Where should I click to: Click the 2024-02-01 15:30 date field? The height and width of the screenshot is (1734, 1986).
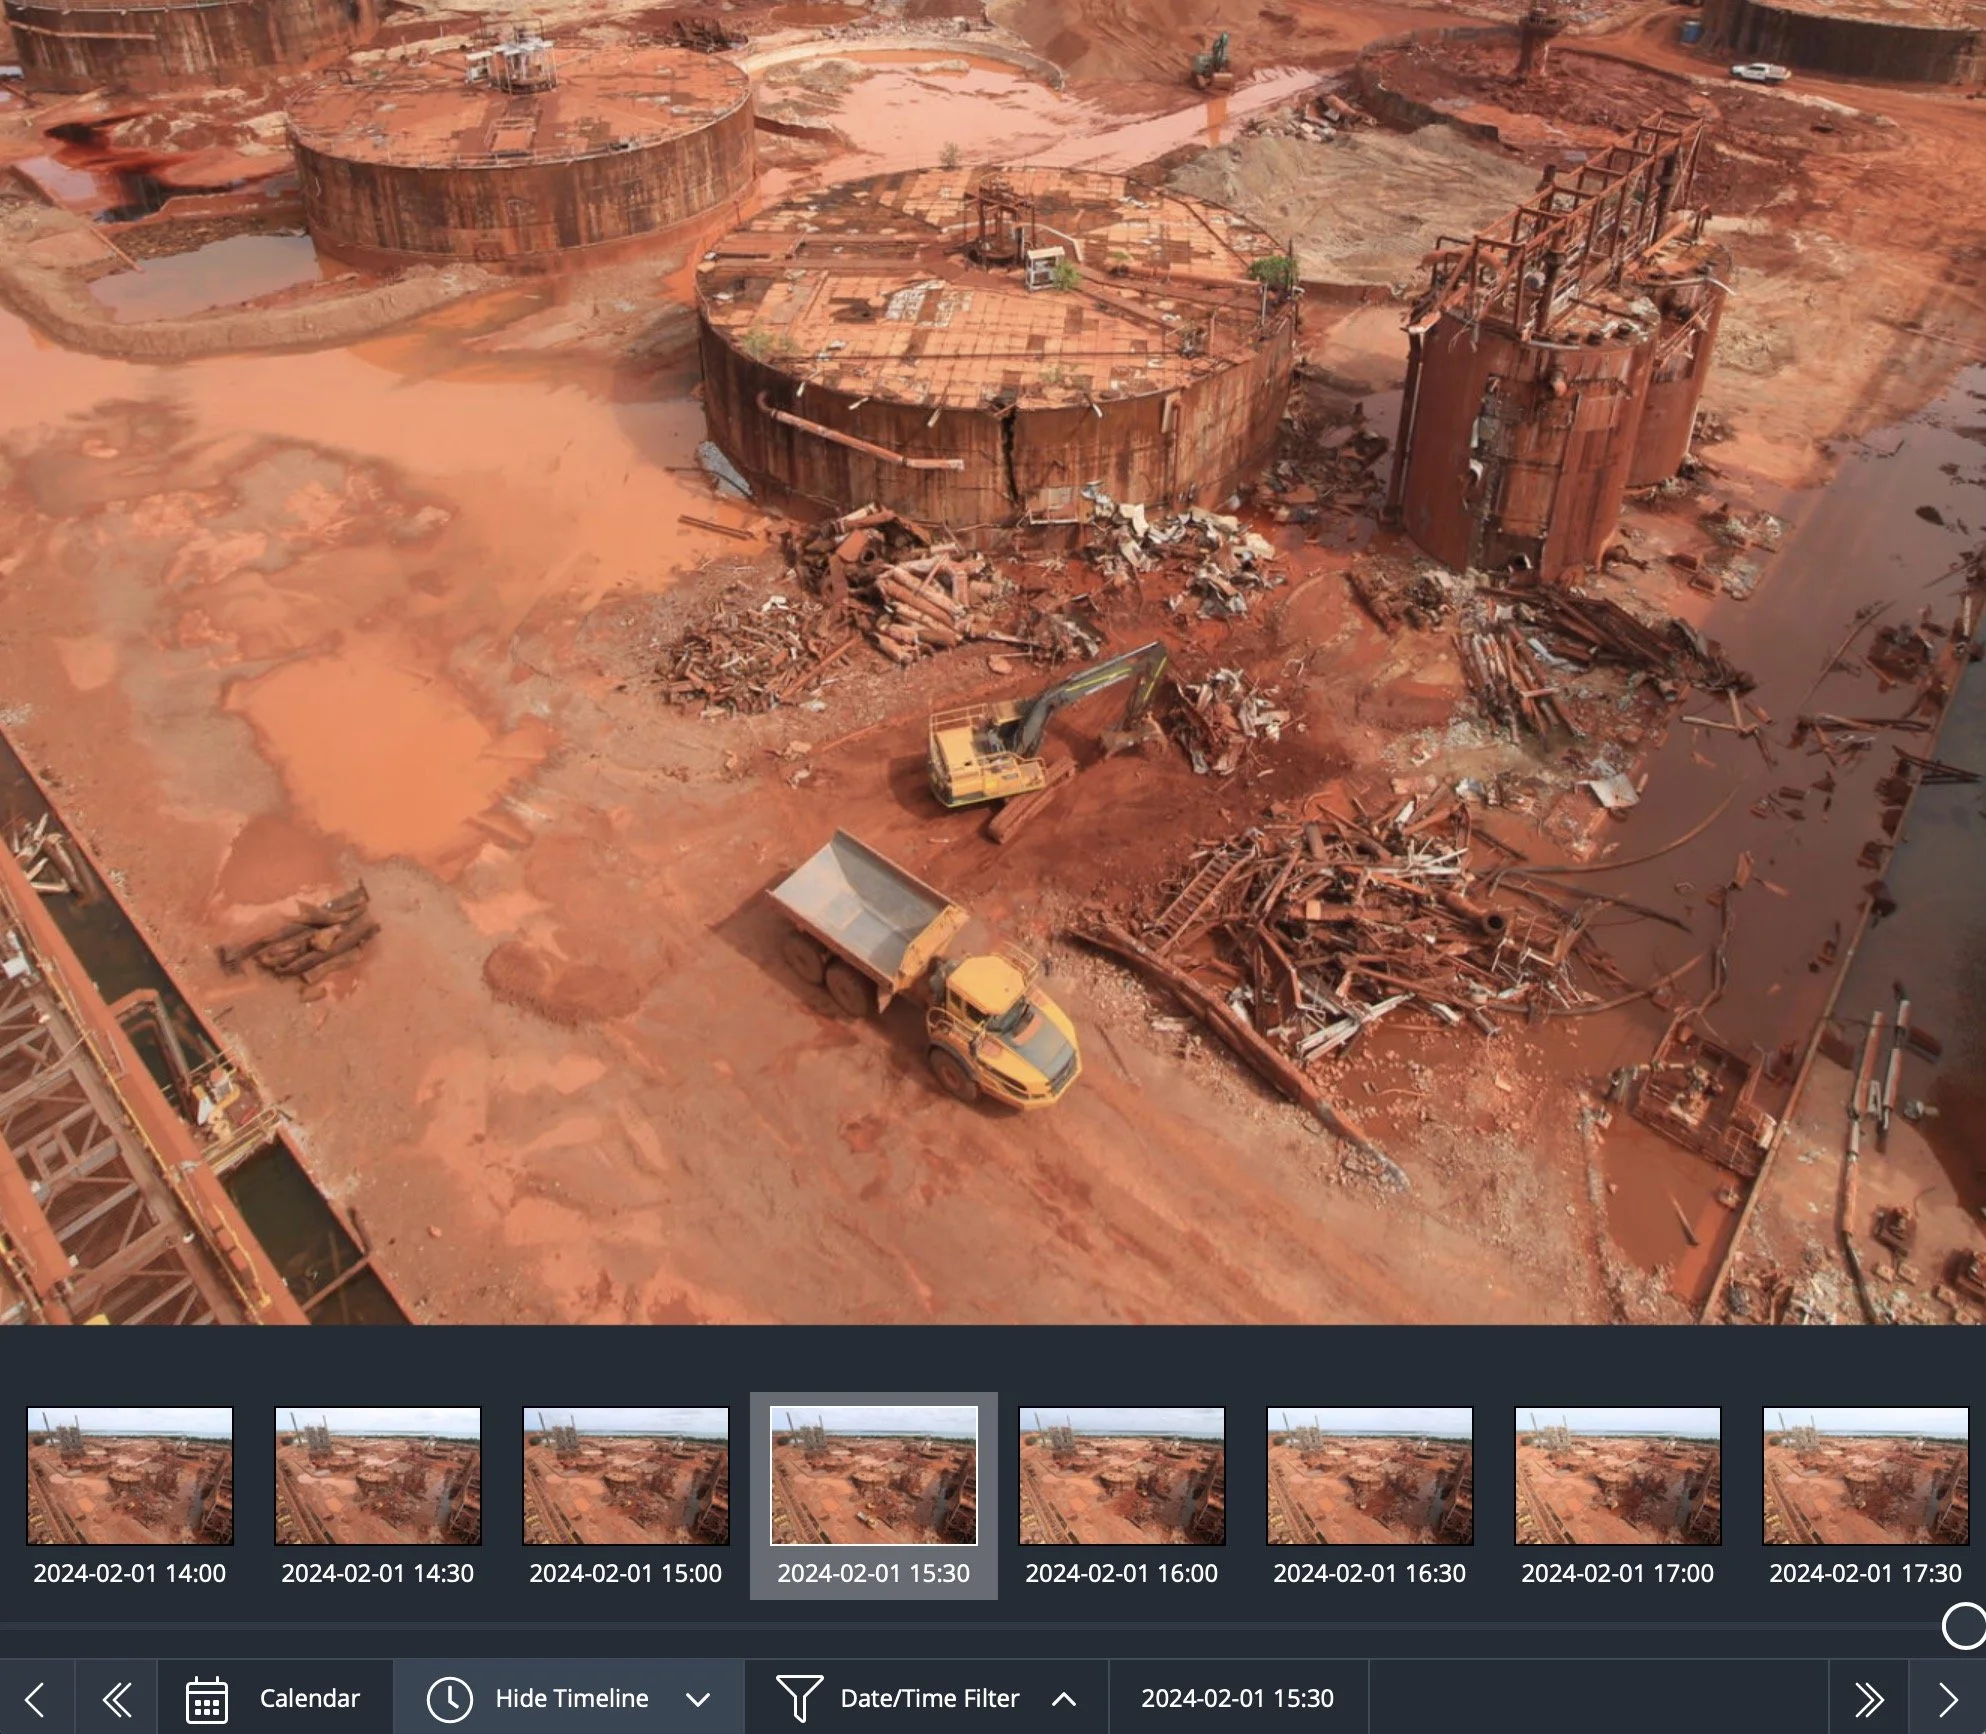pos(1237,1698)
